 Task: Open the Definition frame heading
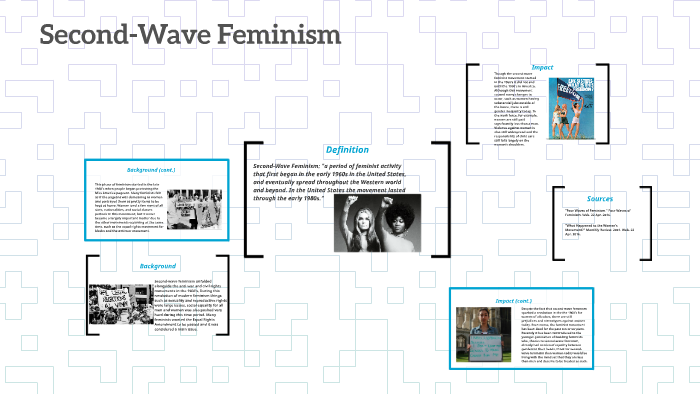tap(347, 150)
